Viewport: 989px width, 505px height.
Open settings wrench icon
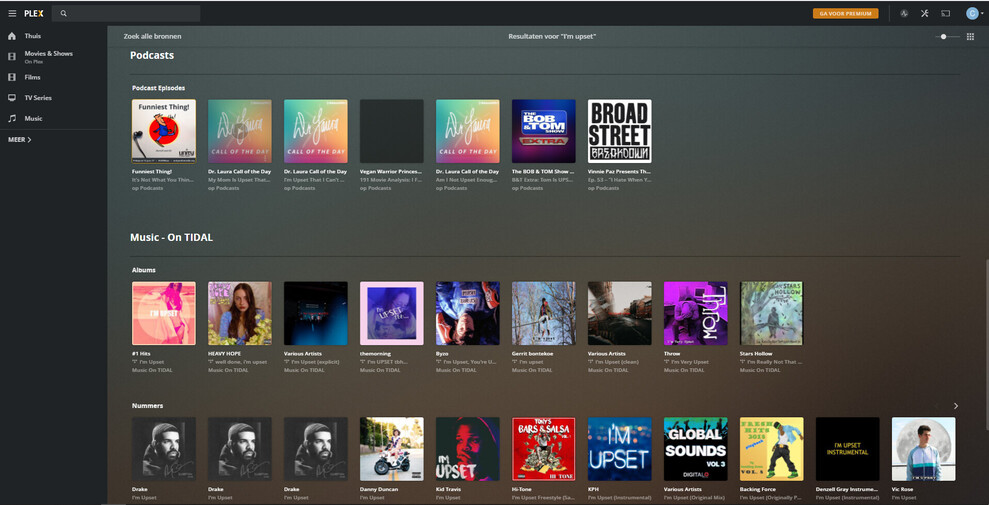tap(925, 13)
